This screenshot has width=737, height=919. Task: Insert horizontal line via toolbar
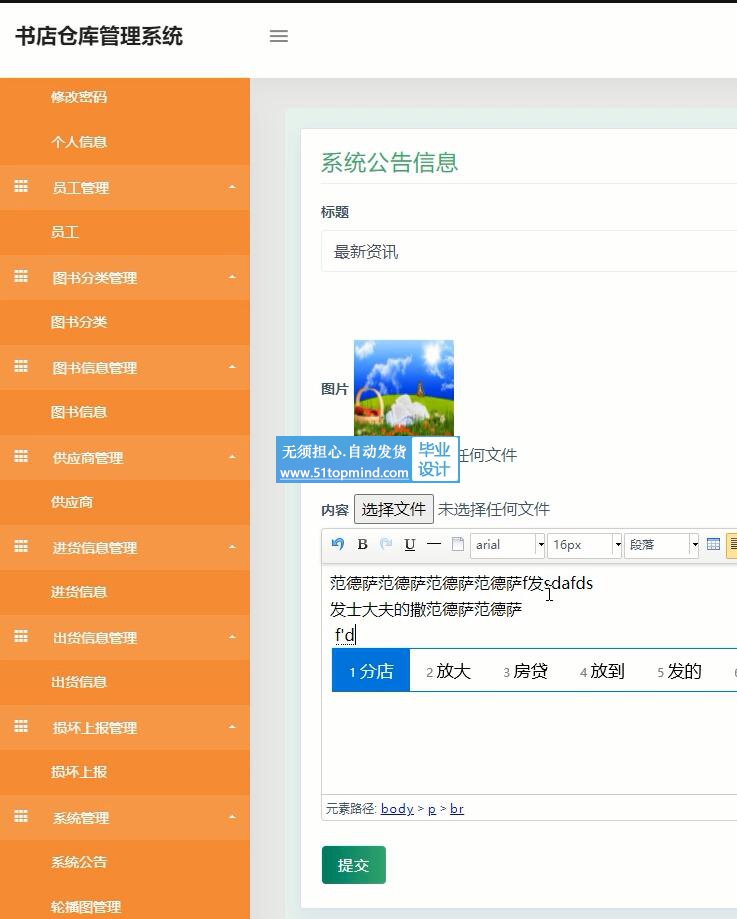click(x=434, y=544)
